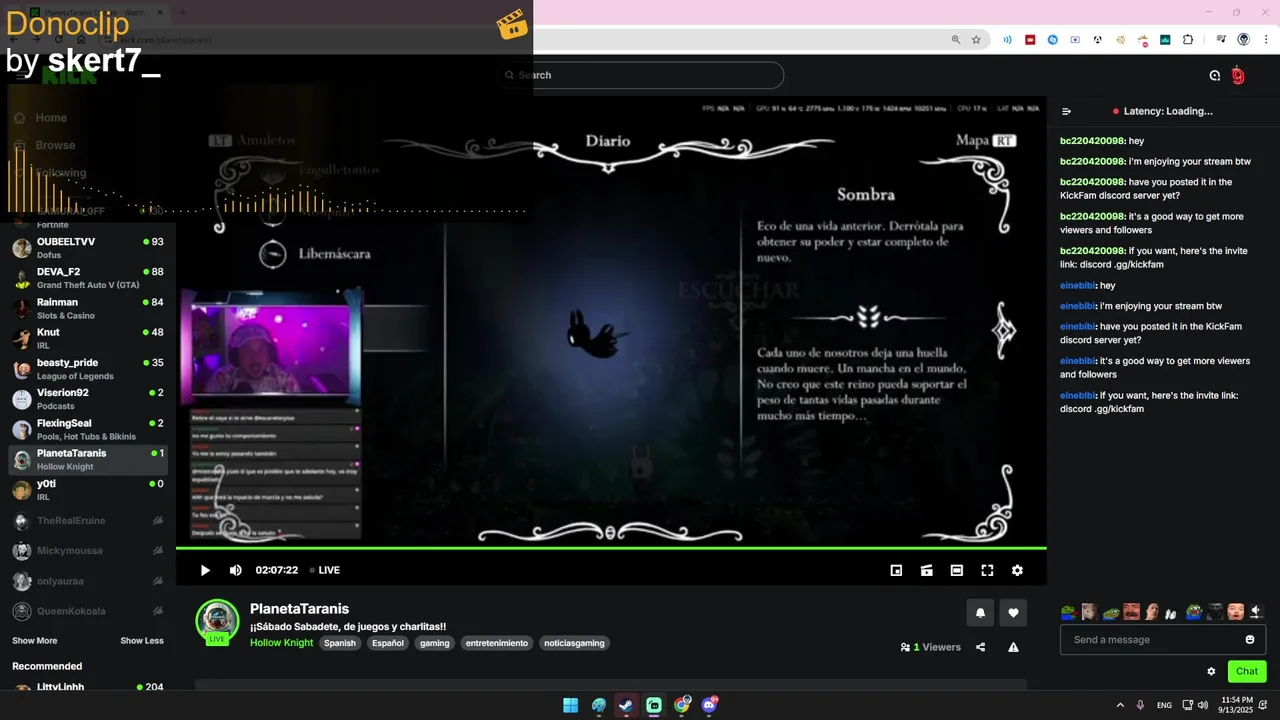This screenshot has width=1280, height=720.
Task: Open Viserion92 channel in sidebar
Action: point(88,399)
